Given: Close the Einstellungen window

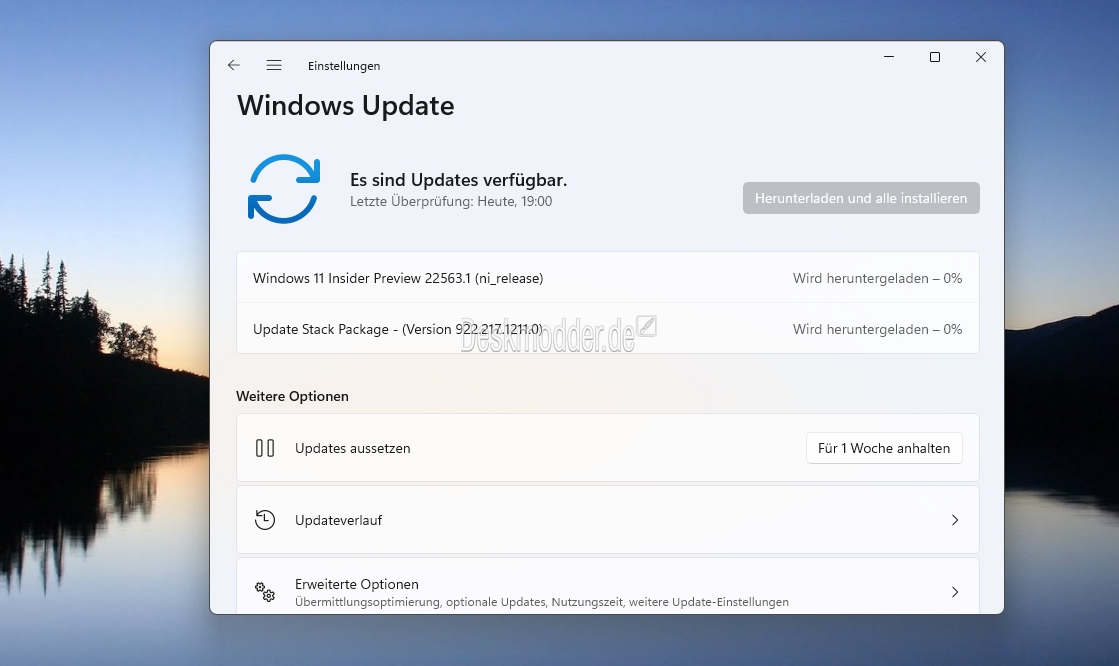Looking at the screenshot, I should tap(981, 57).
